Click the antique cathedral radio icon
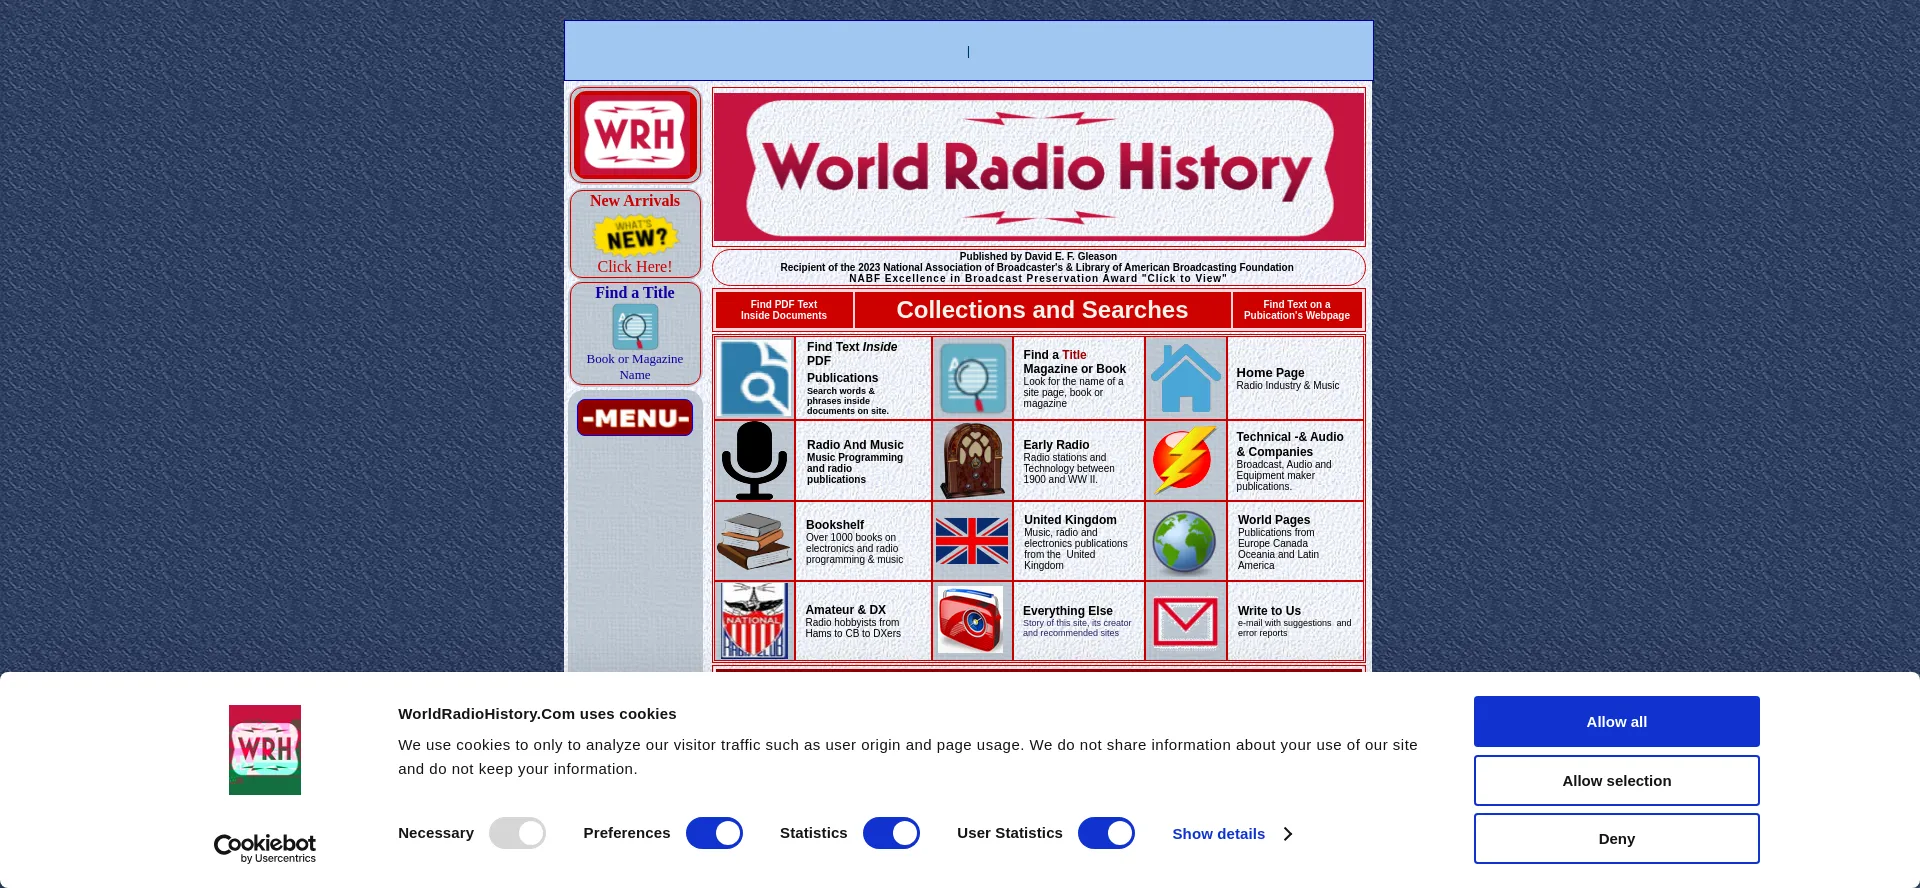Image resolution: width=1920 pixels, height=888 pixels. click(973, 460)
